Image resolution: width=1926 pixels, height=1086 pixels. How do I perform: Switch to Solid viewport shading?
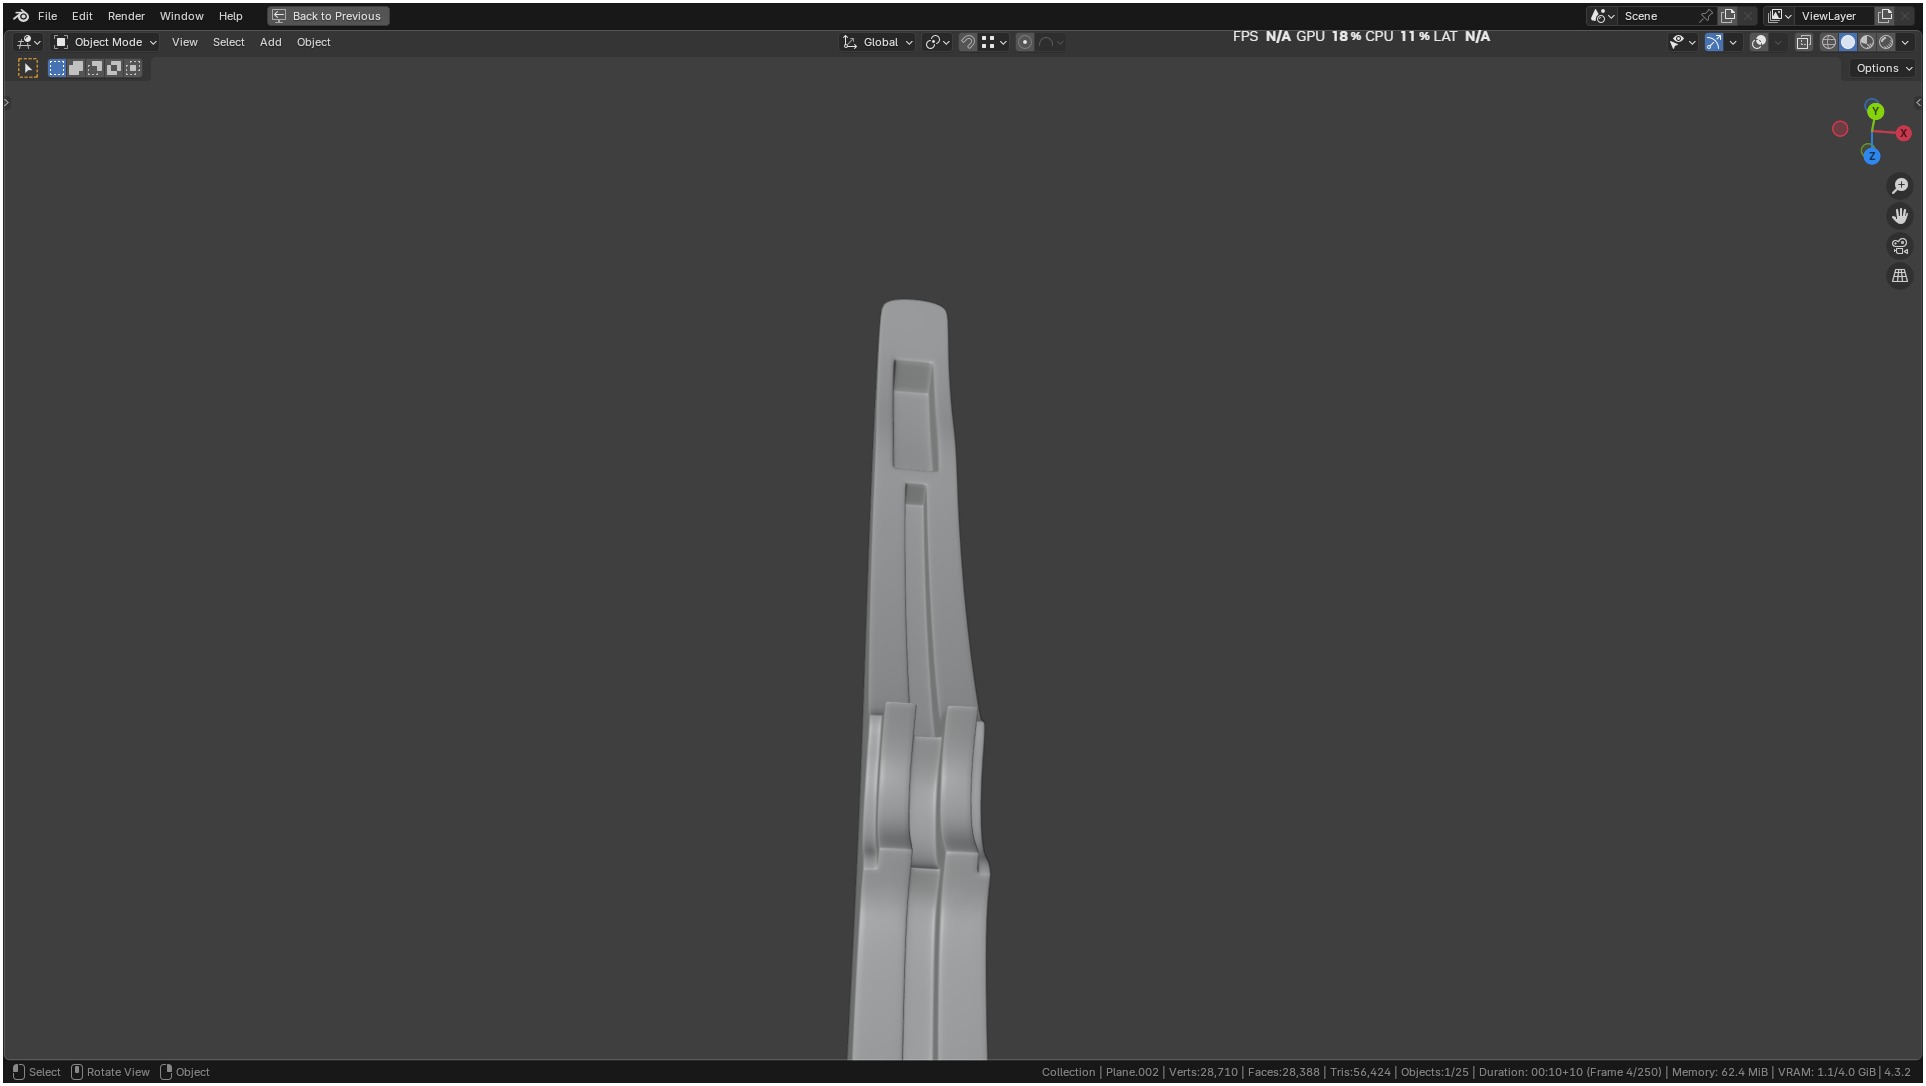[x=1847, y=42]
